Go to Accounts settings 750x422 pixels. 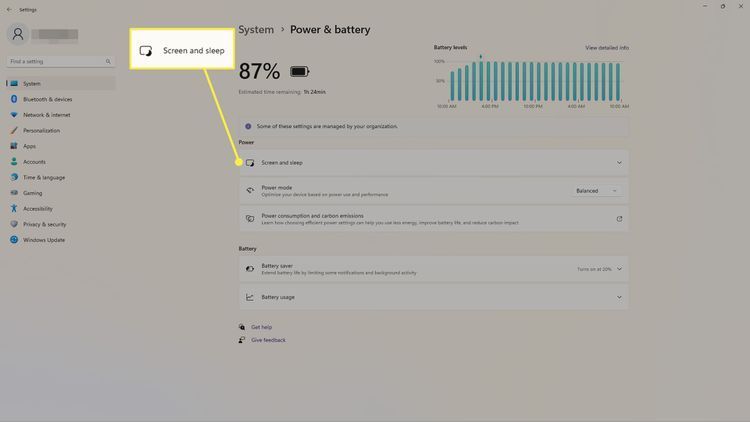34,161
